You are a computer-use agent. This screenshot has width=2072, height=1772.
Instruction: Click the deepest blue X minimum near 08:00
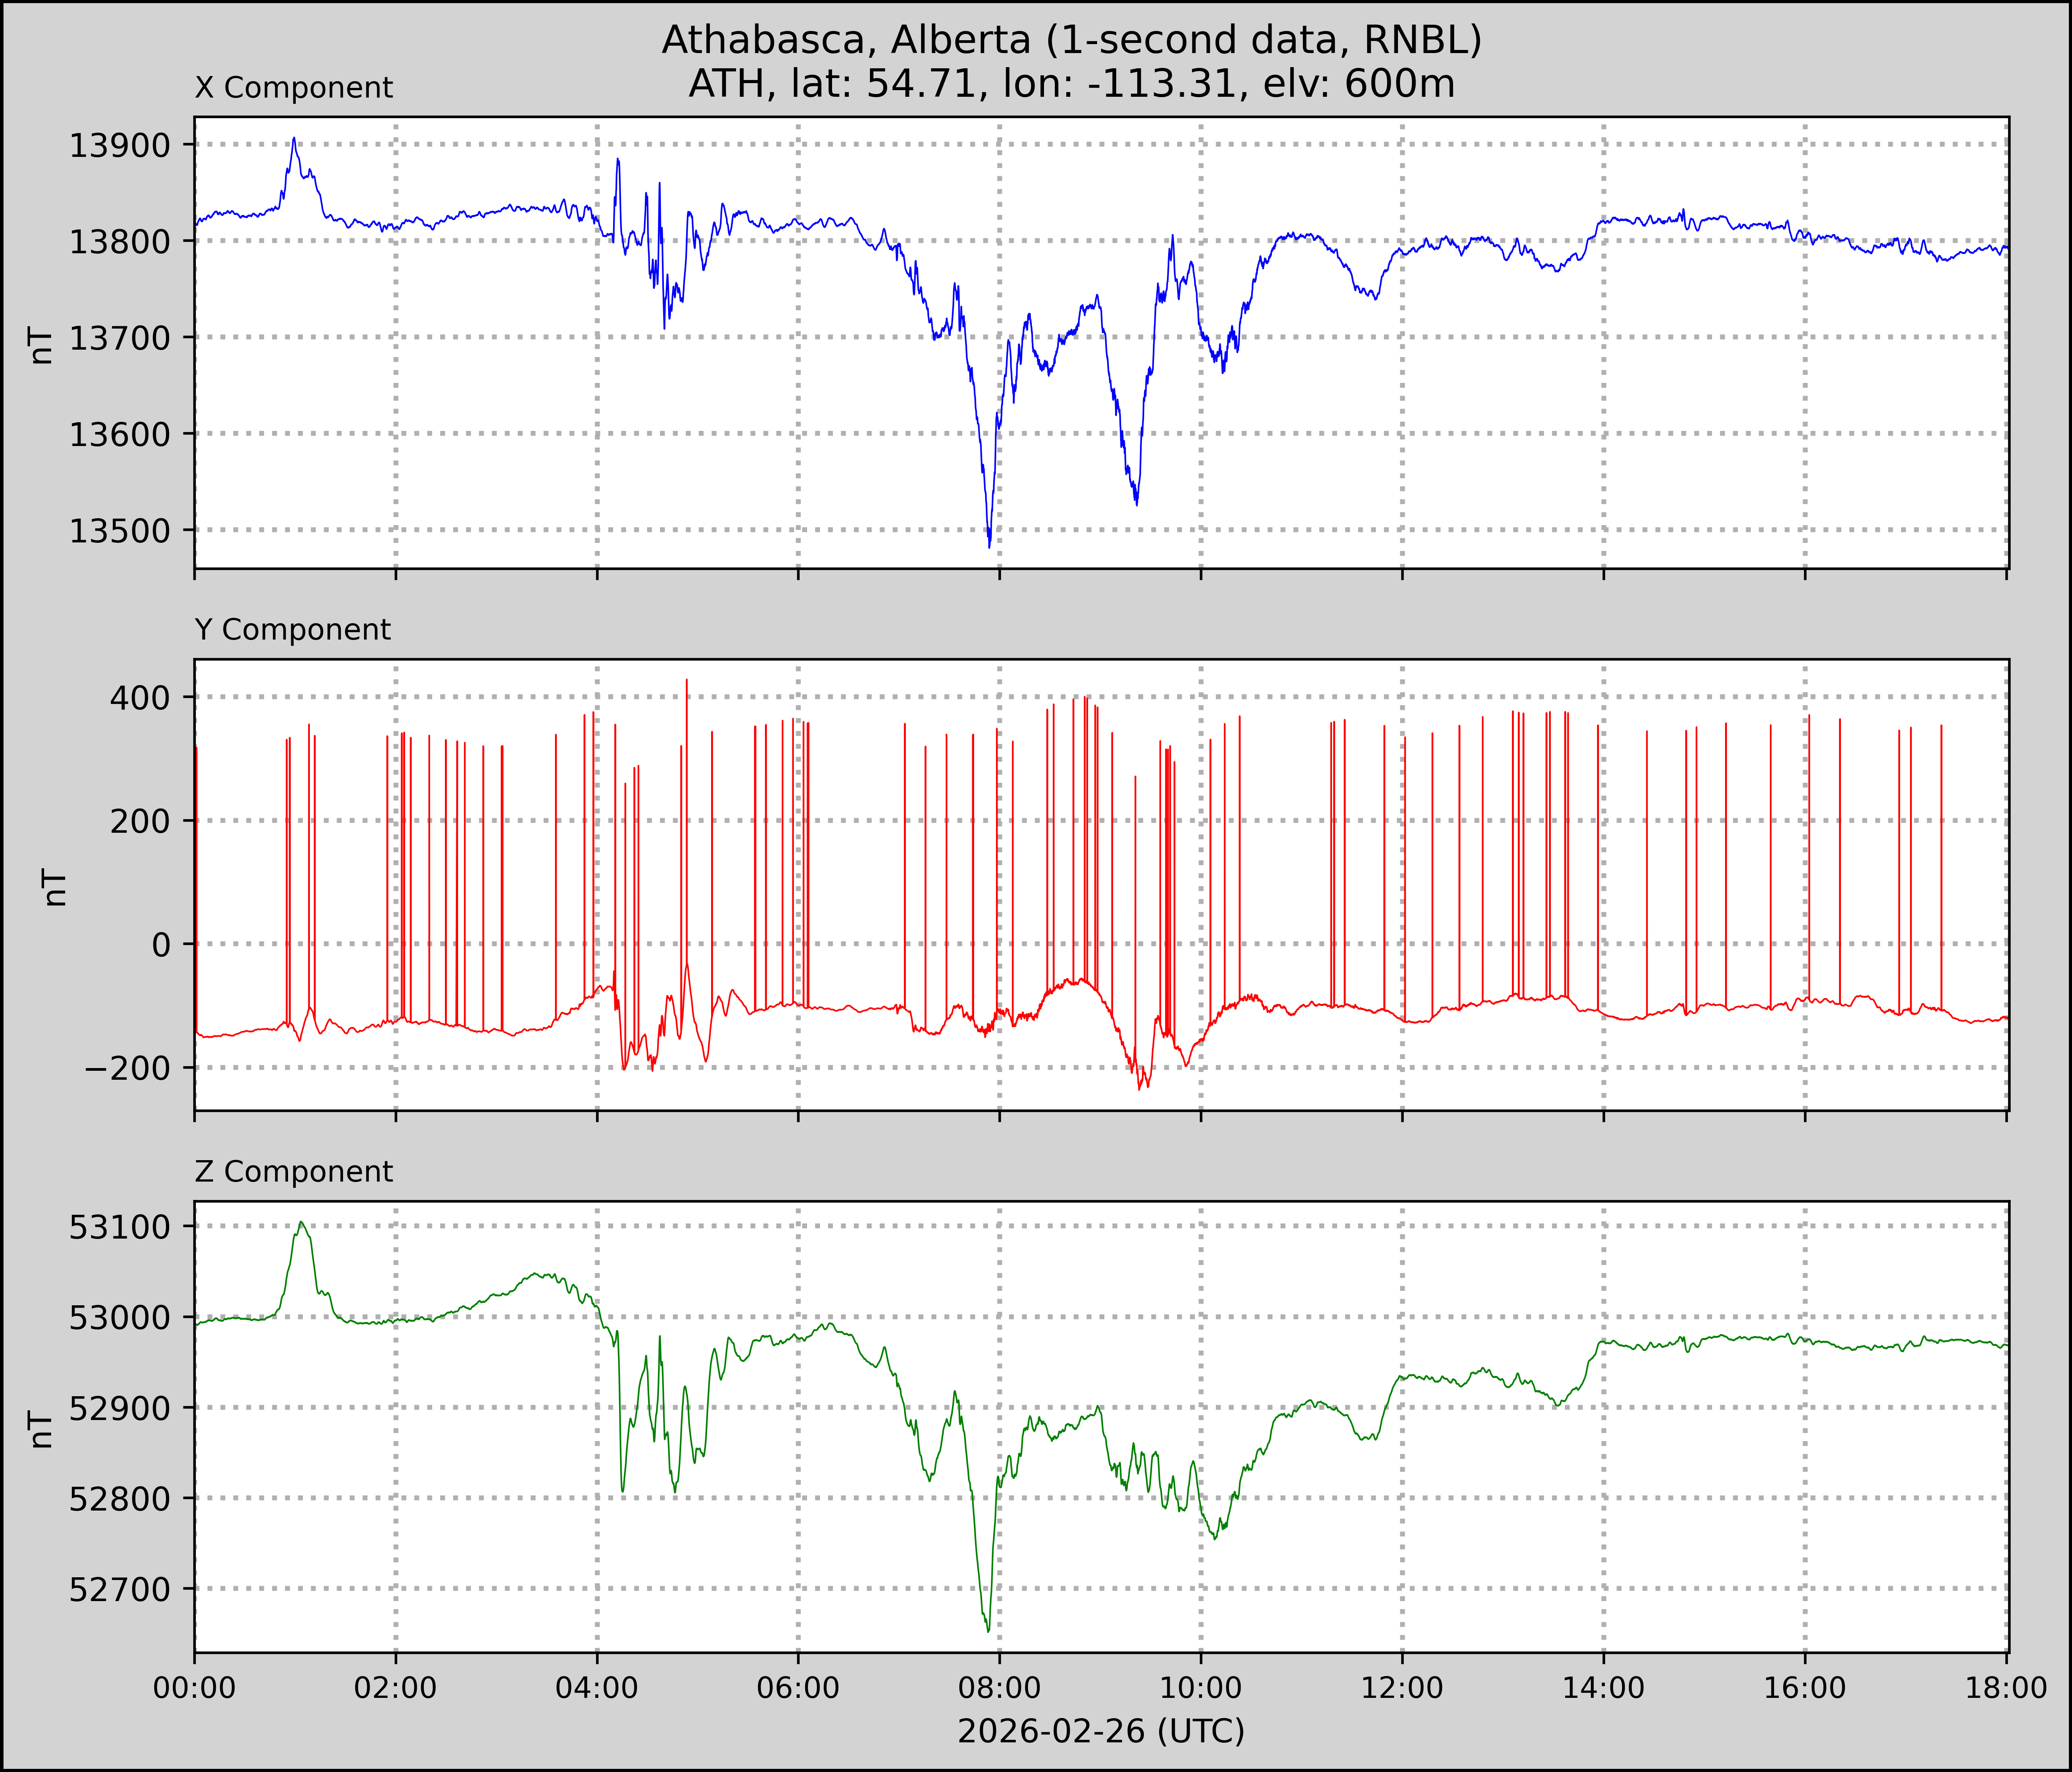click(x=989, y=545)
